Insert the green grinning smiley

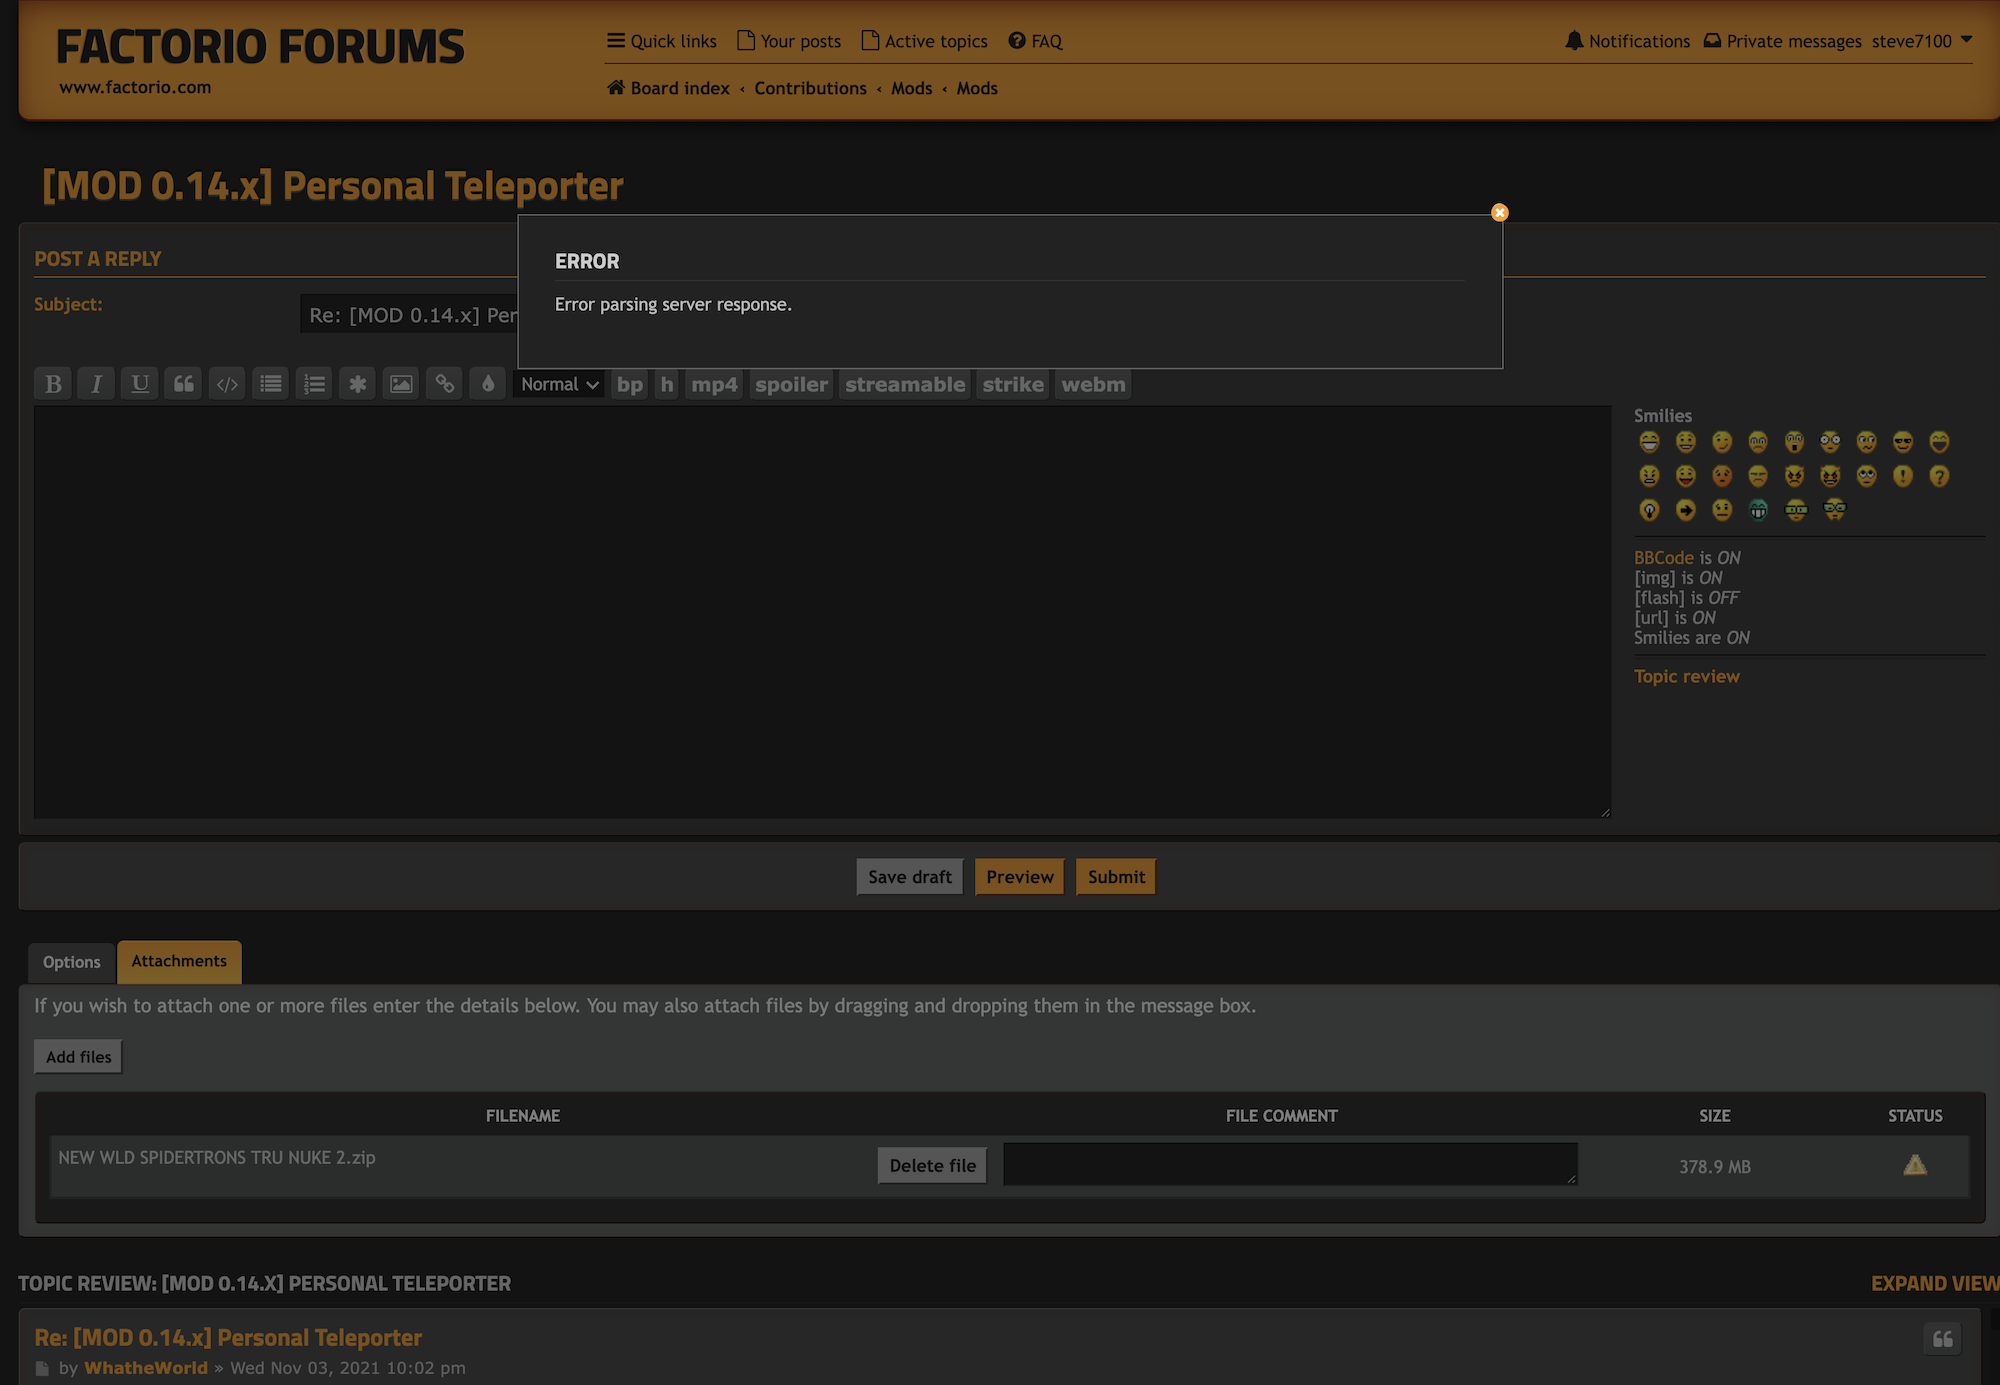click(x=1758, y=510)
